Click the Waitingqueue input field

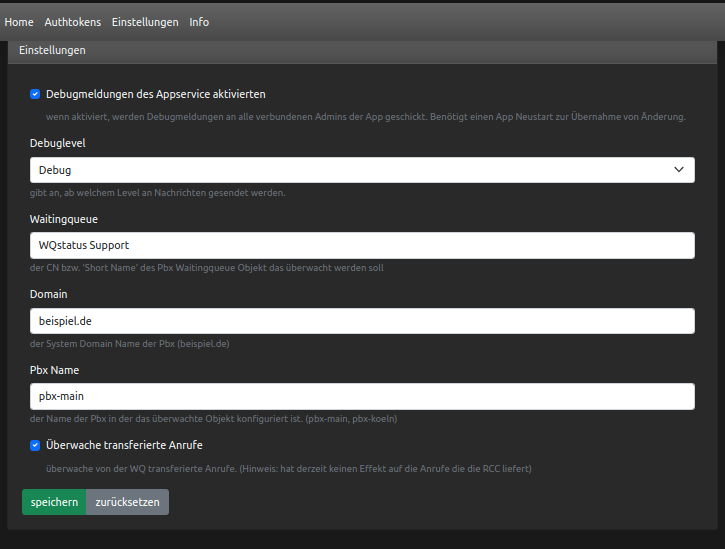362,246
